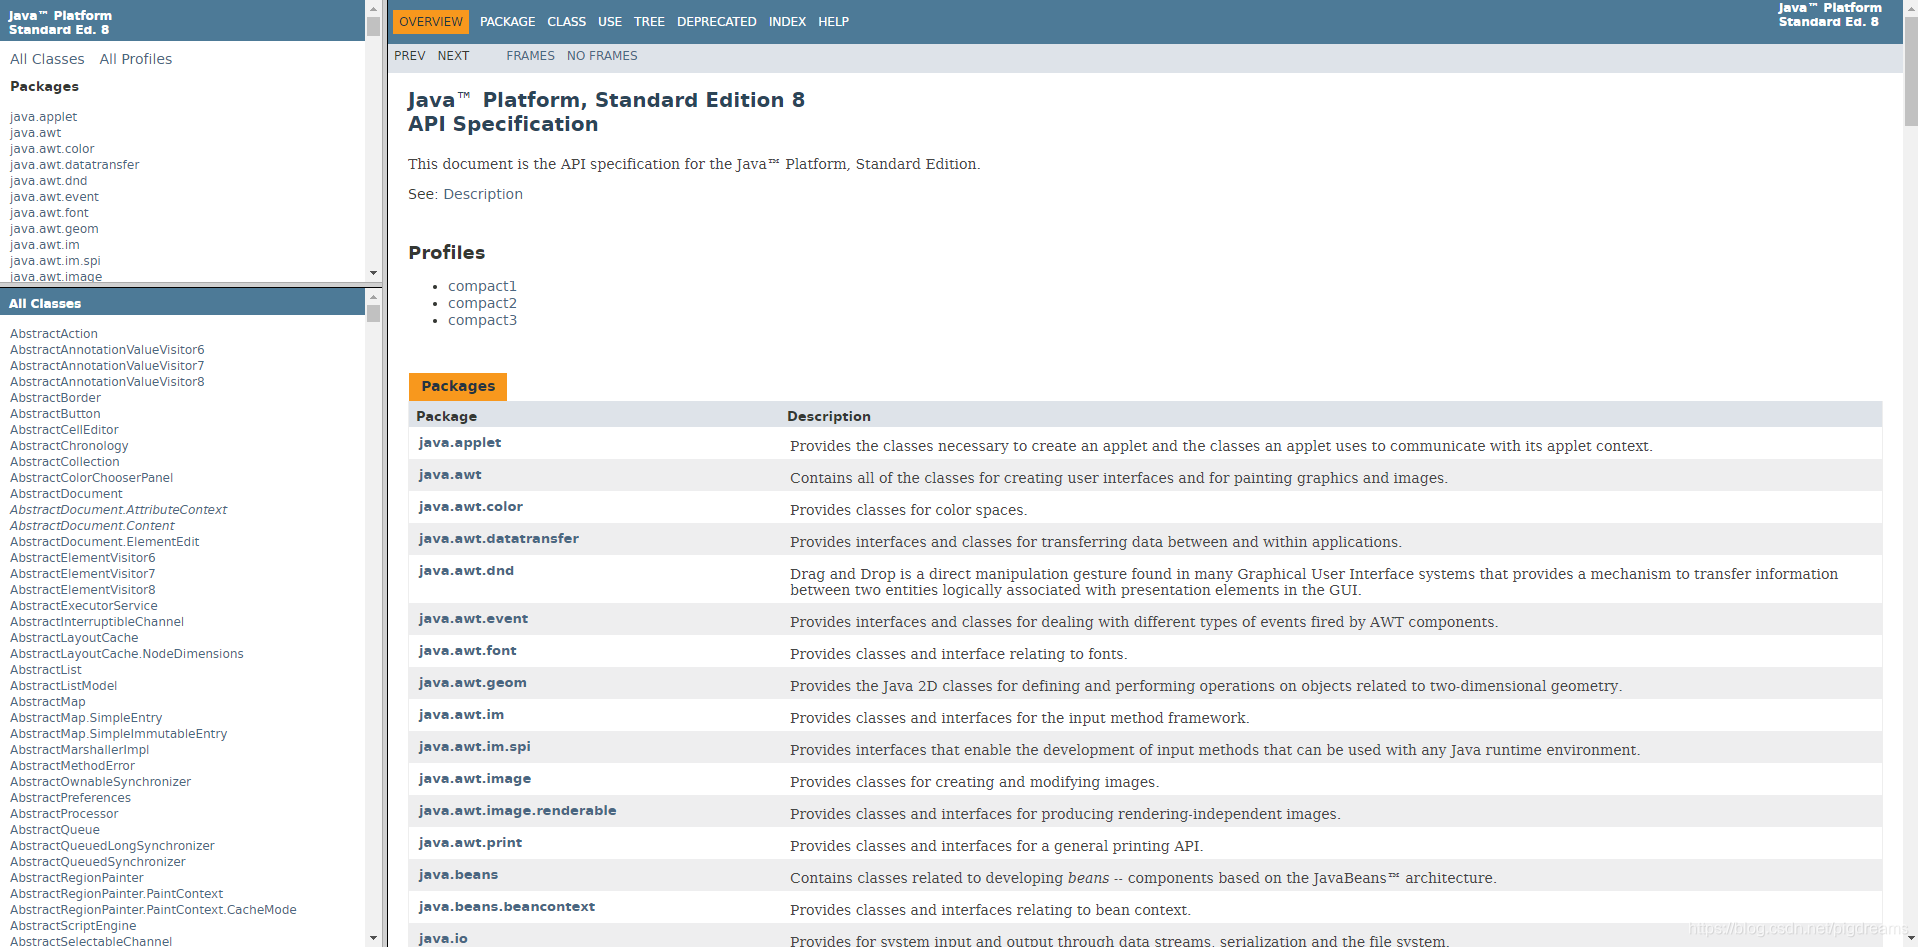Screen dimensions: 1918x947
Task: Open the TREE navigation item
Action: [649, 22]
